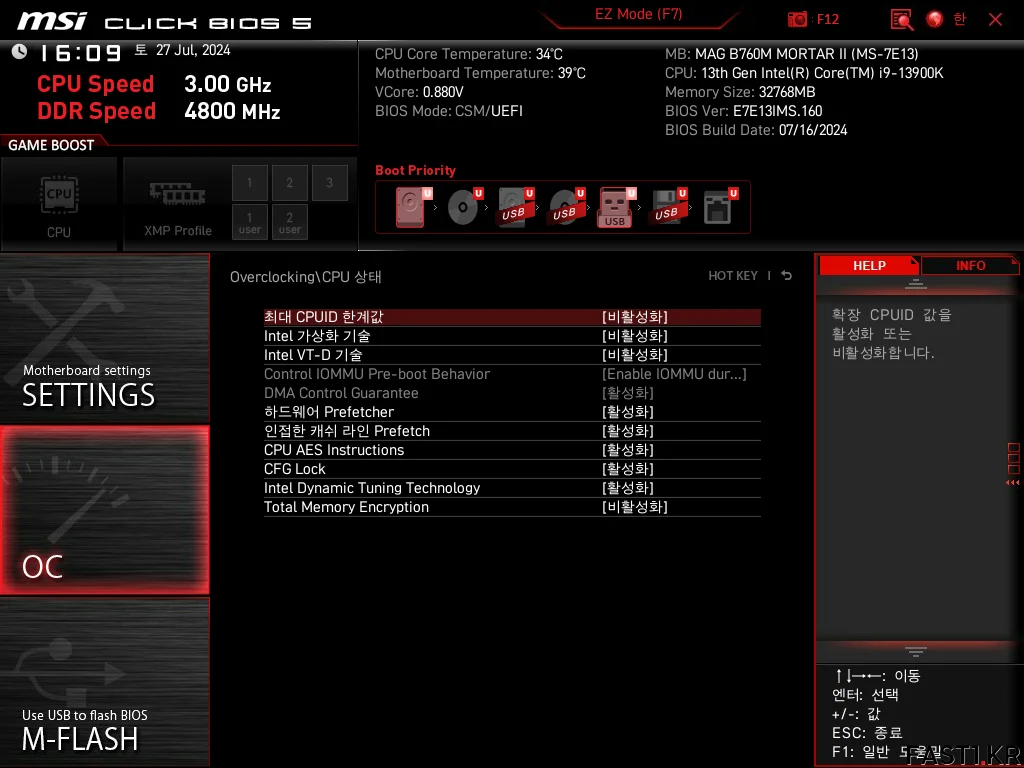Select the highlighted USB key boot icon
The width and height of the screenshot is (1024, 768).
tap(617, 207)
